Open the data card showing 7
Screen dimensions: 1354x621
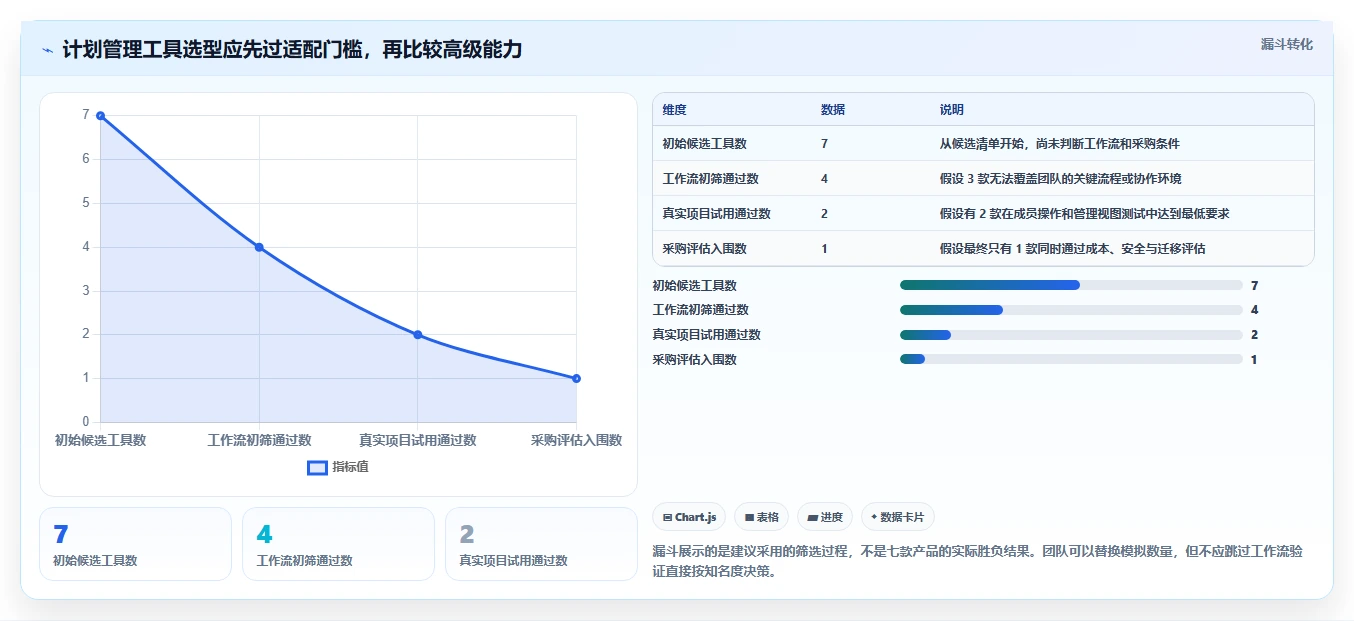[x=135, y=544]
